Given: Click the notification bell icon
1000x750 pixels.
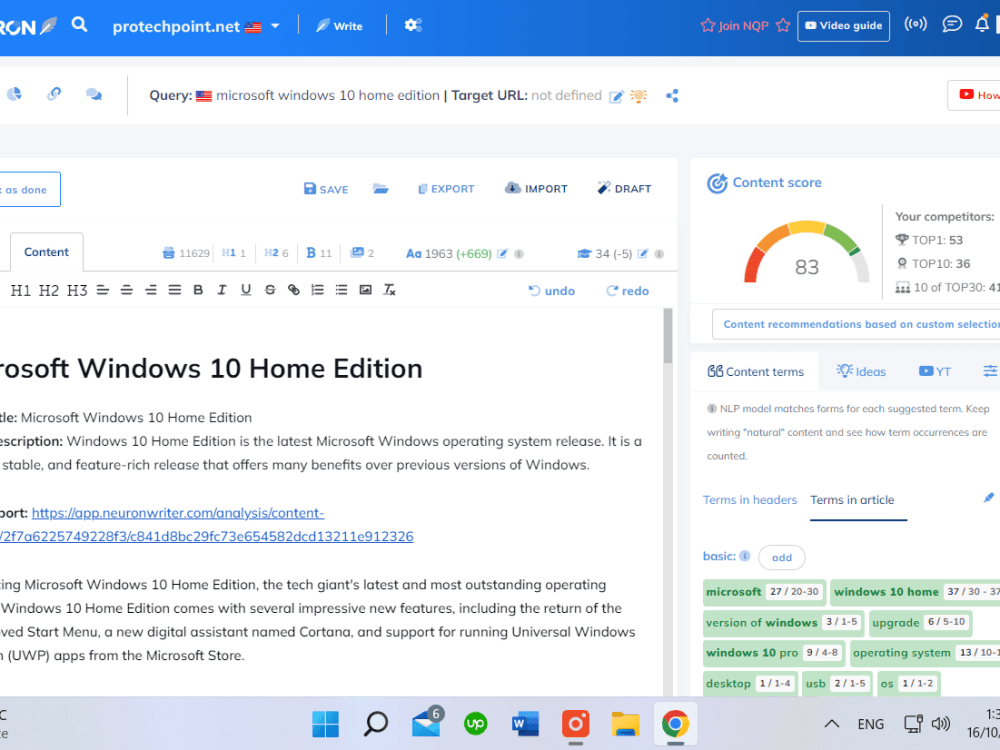Looking at the screenshot, I should click(x=982, y=24).
